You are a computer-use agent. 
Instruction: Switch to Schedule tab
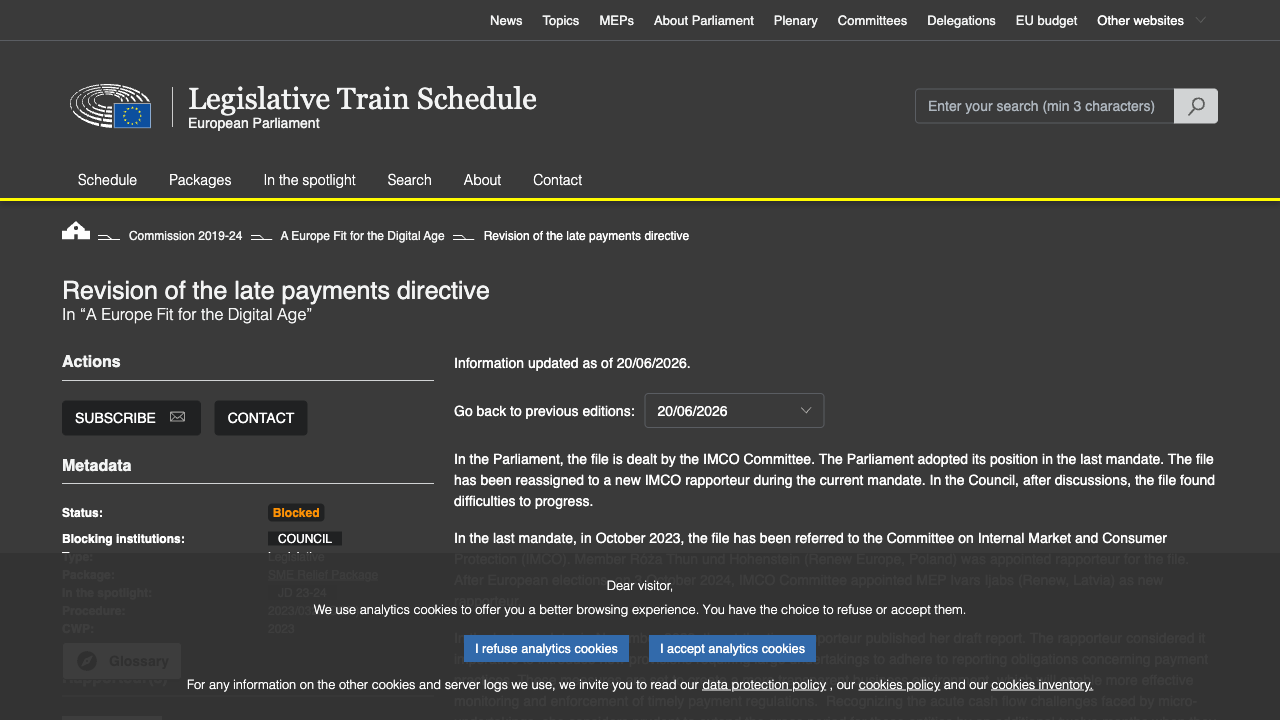pos(107,180)
